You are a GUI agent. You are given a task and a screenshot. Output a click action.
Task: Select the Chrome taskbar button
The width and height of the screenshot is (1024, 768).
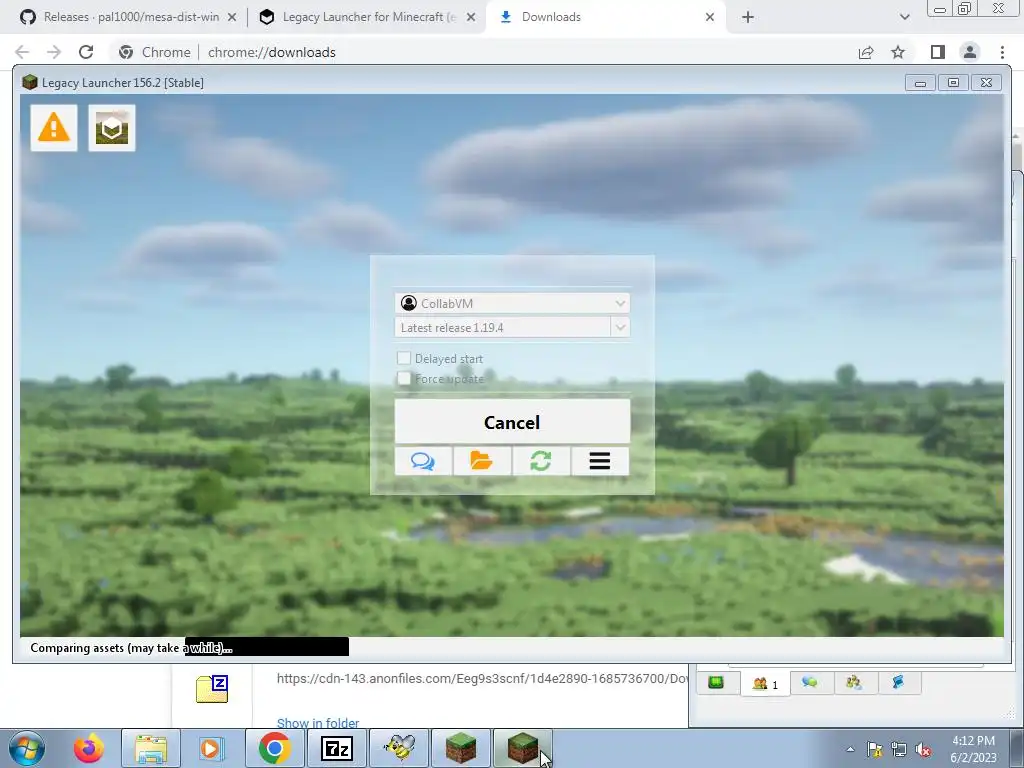(274, 748)
